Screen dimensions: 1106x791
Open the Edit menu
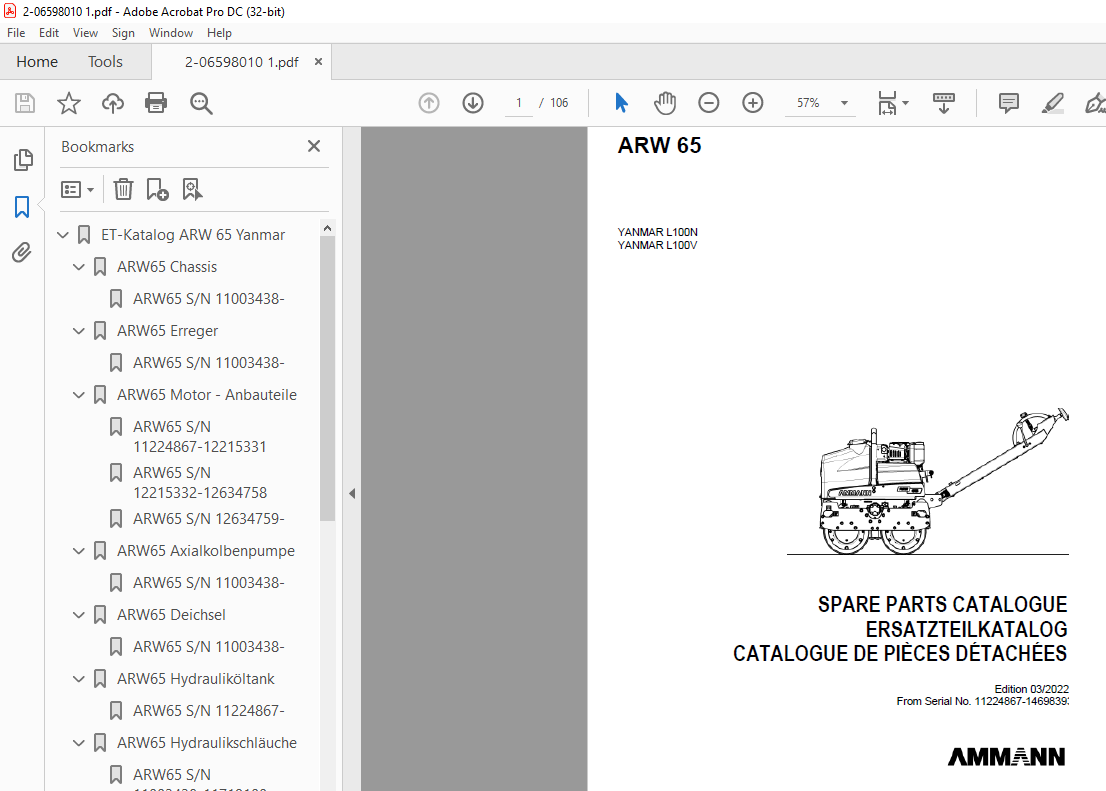point(49,32)
